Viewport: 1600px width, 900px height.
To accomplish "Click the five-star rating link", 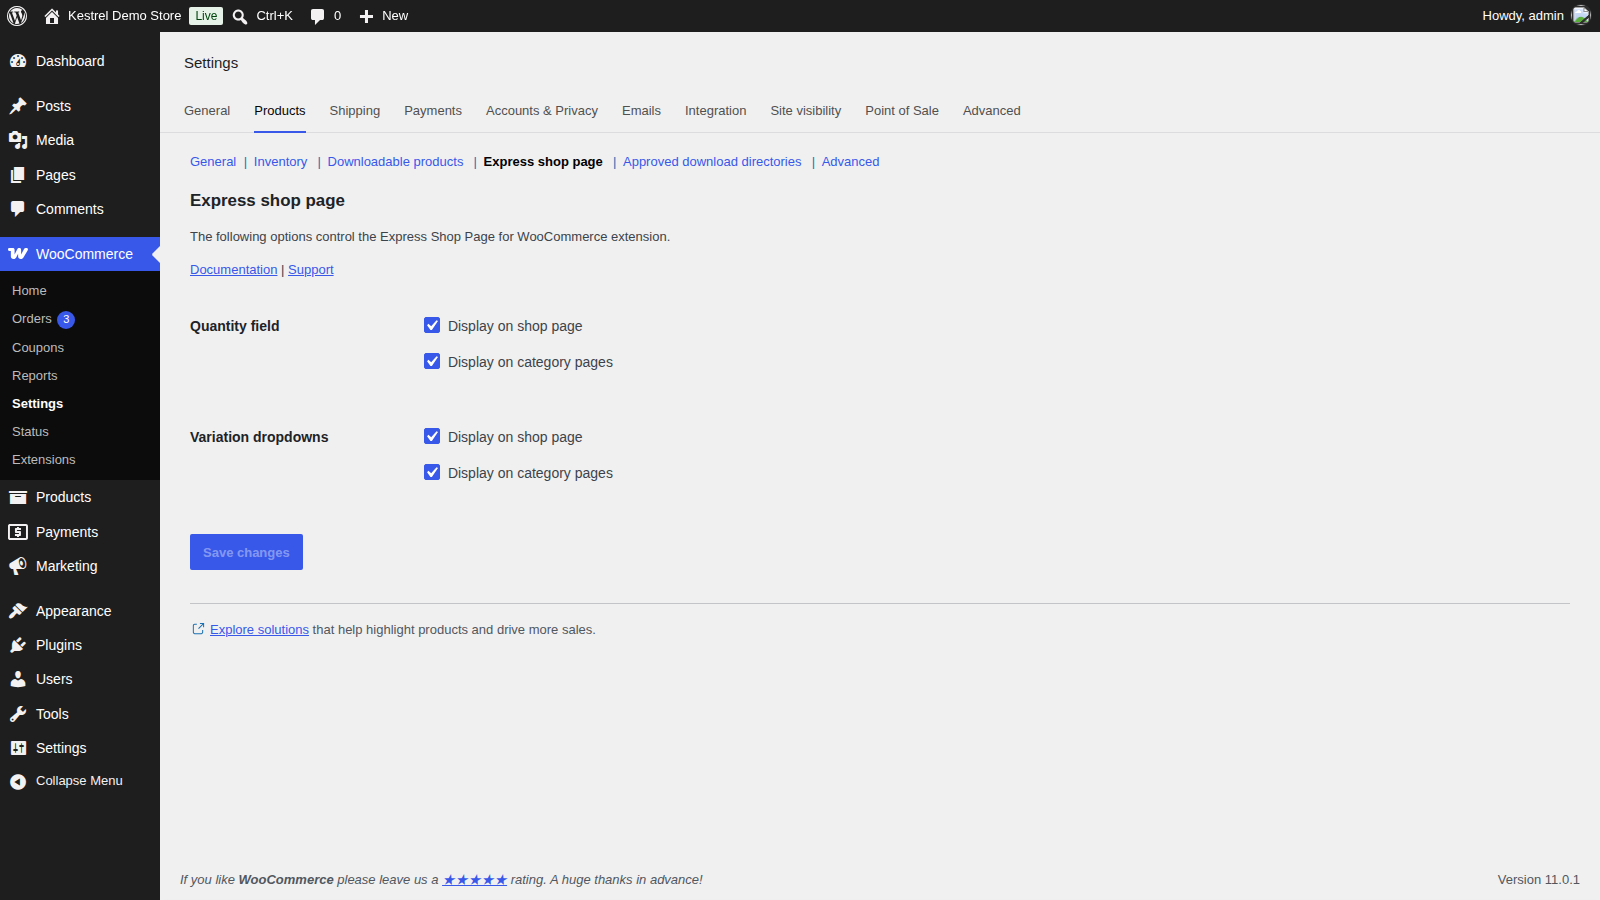I will 475,880.
